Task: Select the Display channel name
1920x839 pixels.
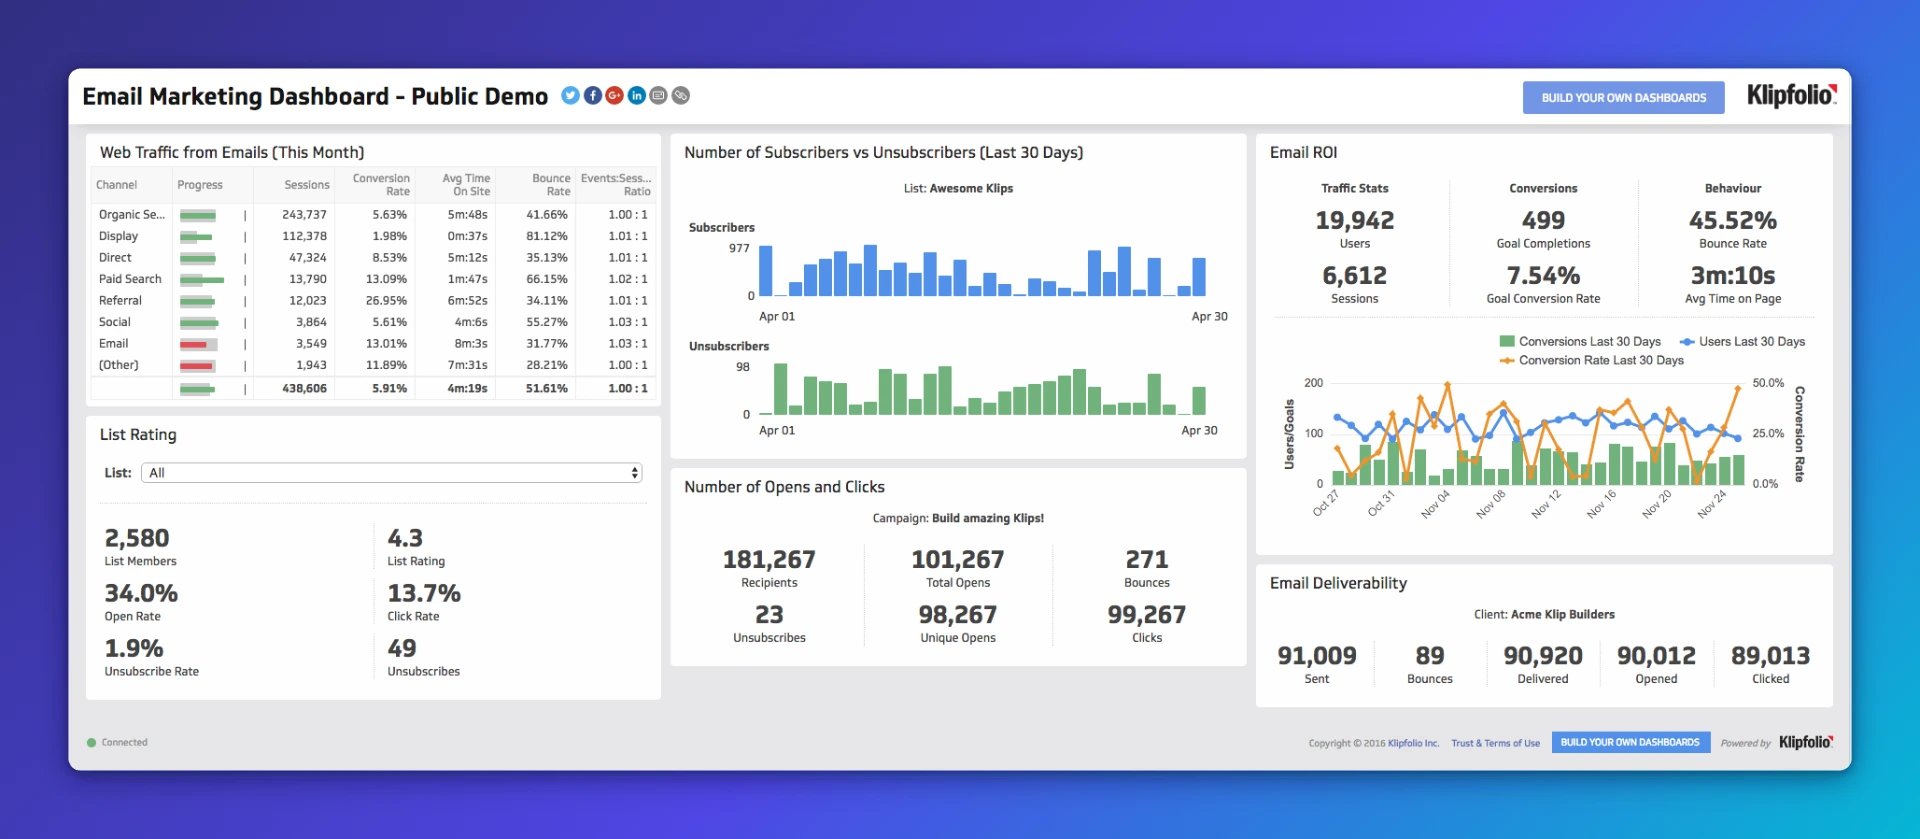Action: click(118, 236)
